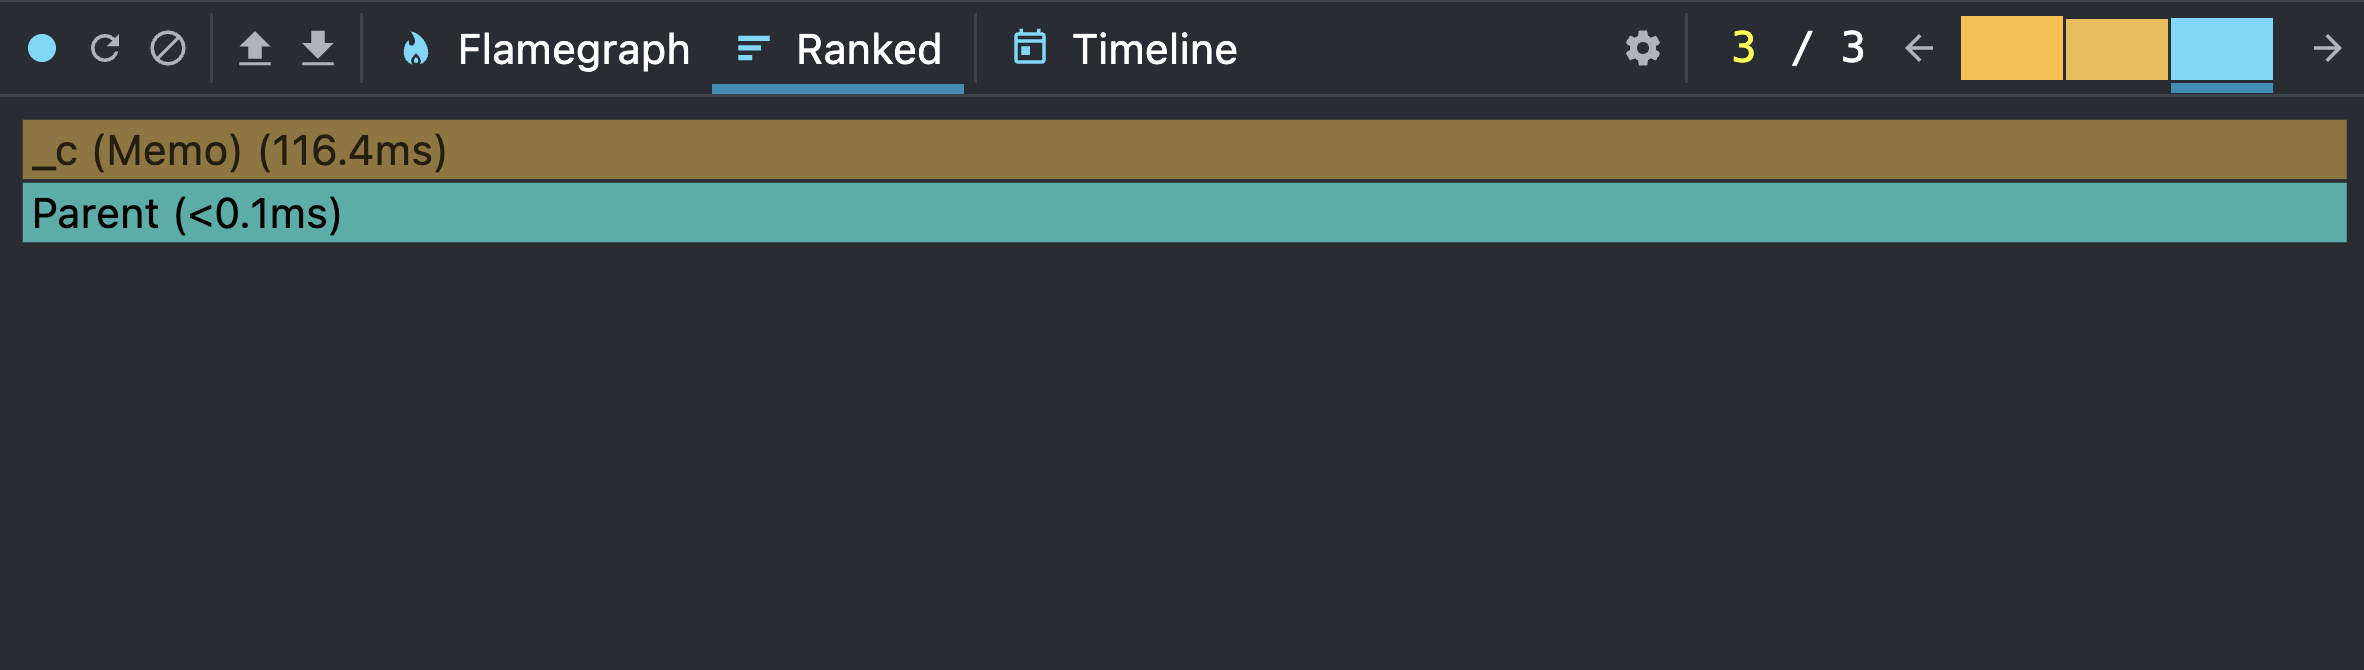Screen dimensions: 2364x670
Task: Clear profiling data
Action: (168, 48)
